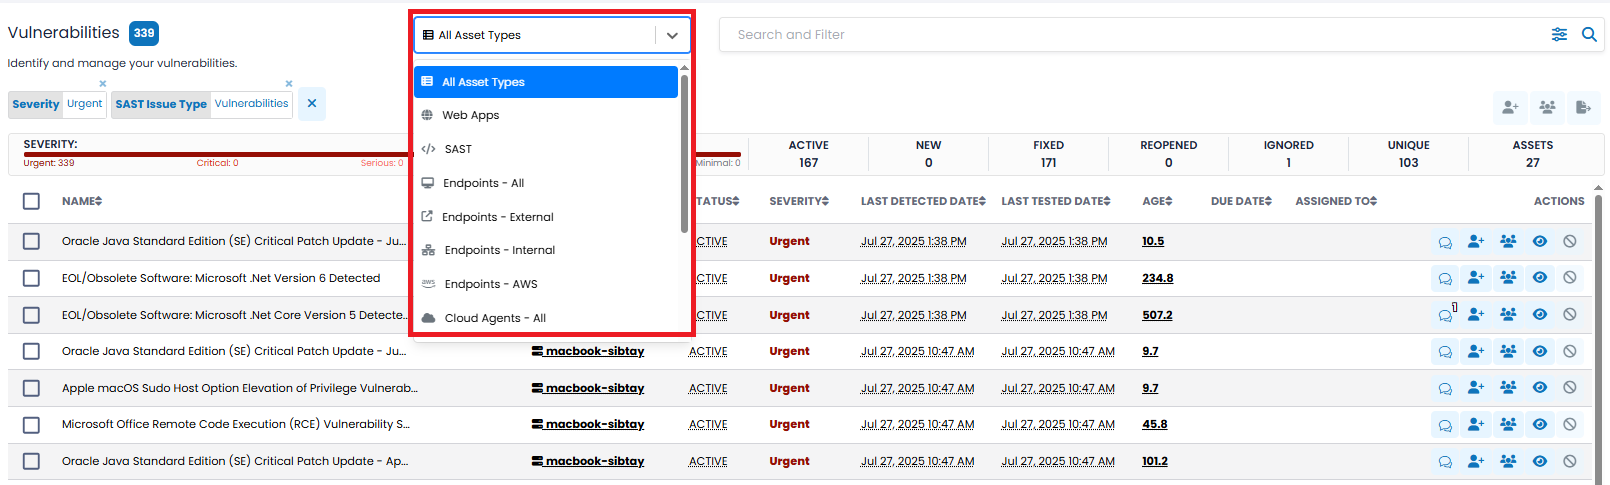Viewport: 1610px width, 485px height.
Task: Clear all filters with X button
Action: (312, 103)
